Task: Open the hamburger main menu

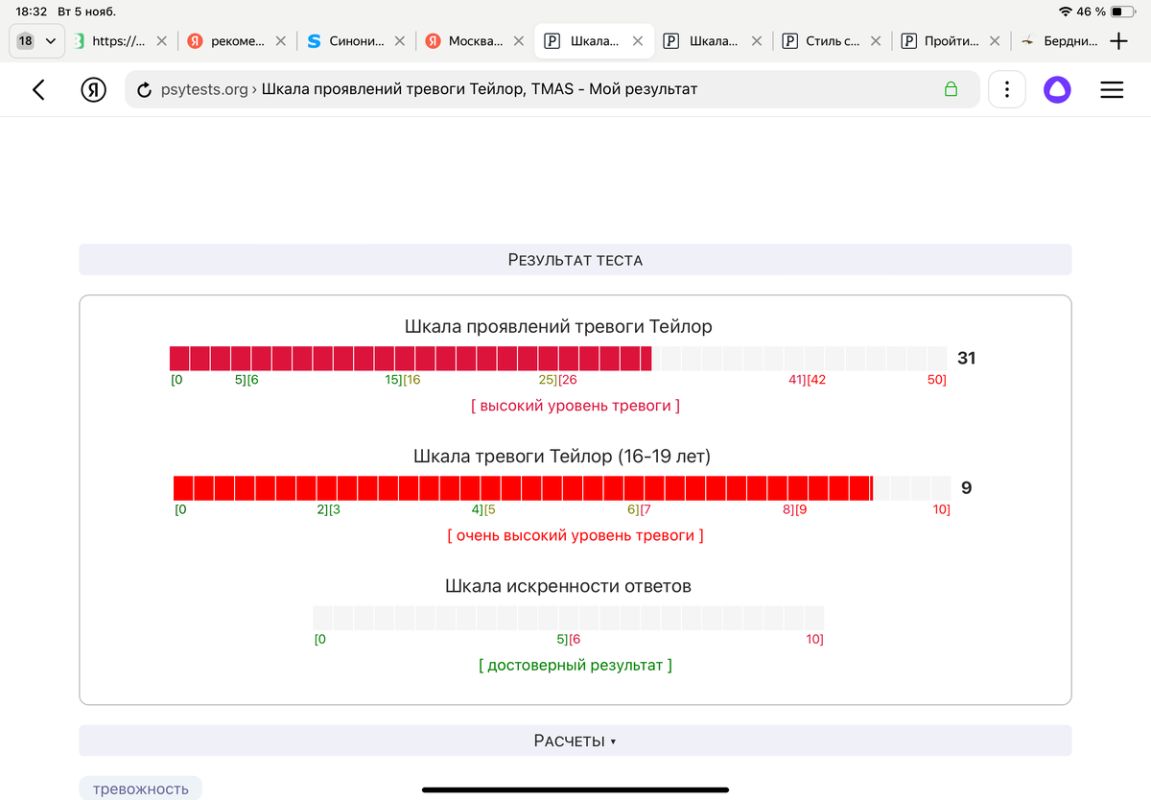Action: 1111,90
